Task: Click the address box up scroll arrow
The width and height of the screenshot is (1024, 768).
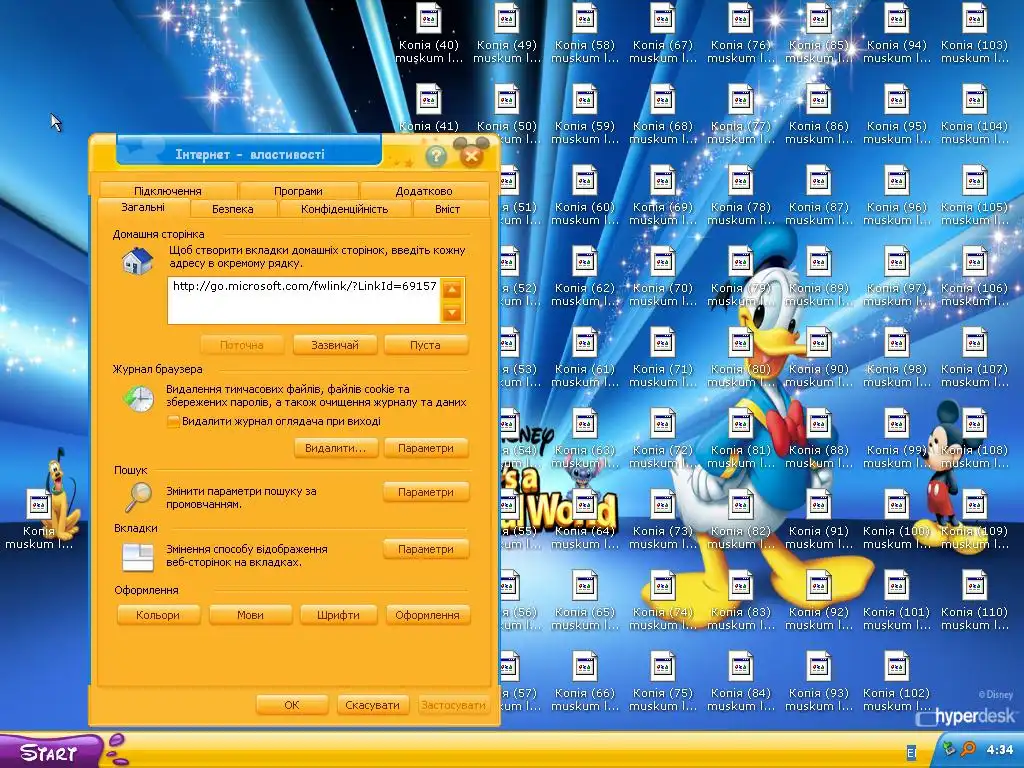Action: click(452, 289)
